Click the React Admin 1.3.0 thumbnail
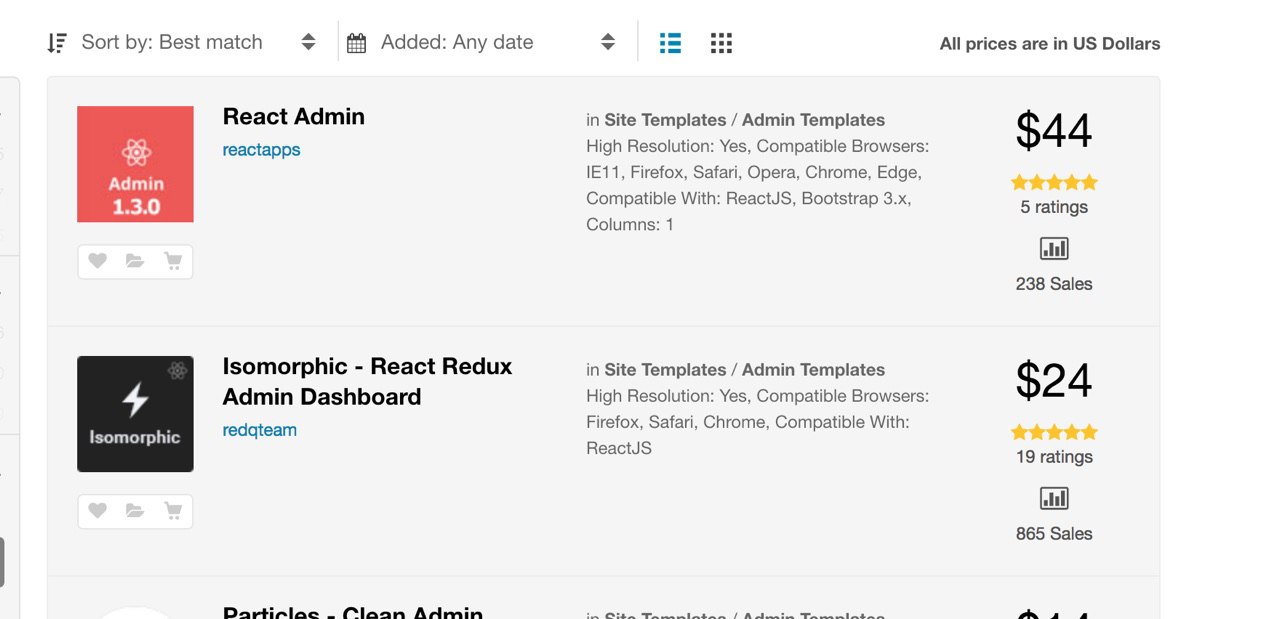1280x619 pixels. [x=135, y=164]
